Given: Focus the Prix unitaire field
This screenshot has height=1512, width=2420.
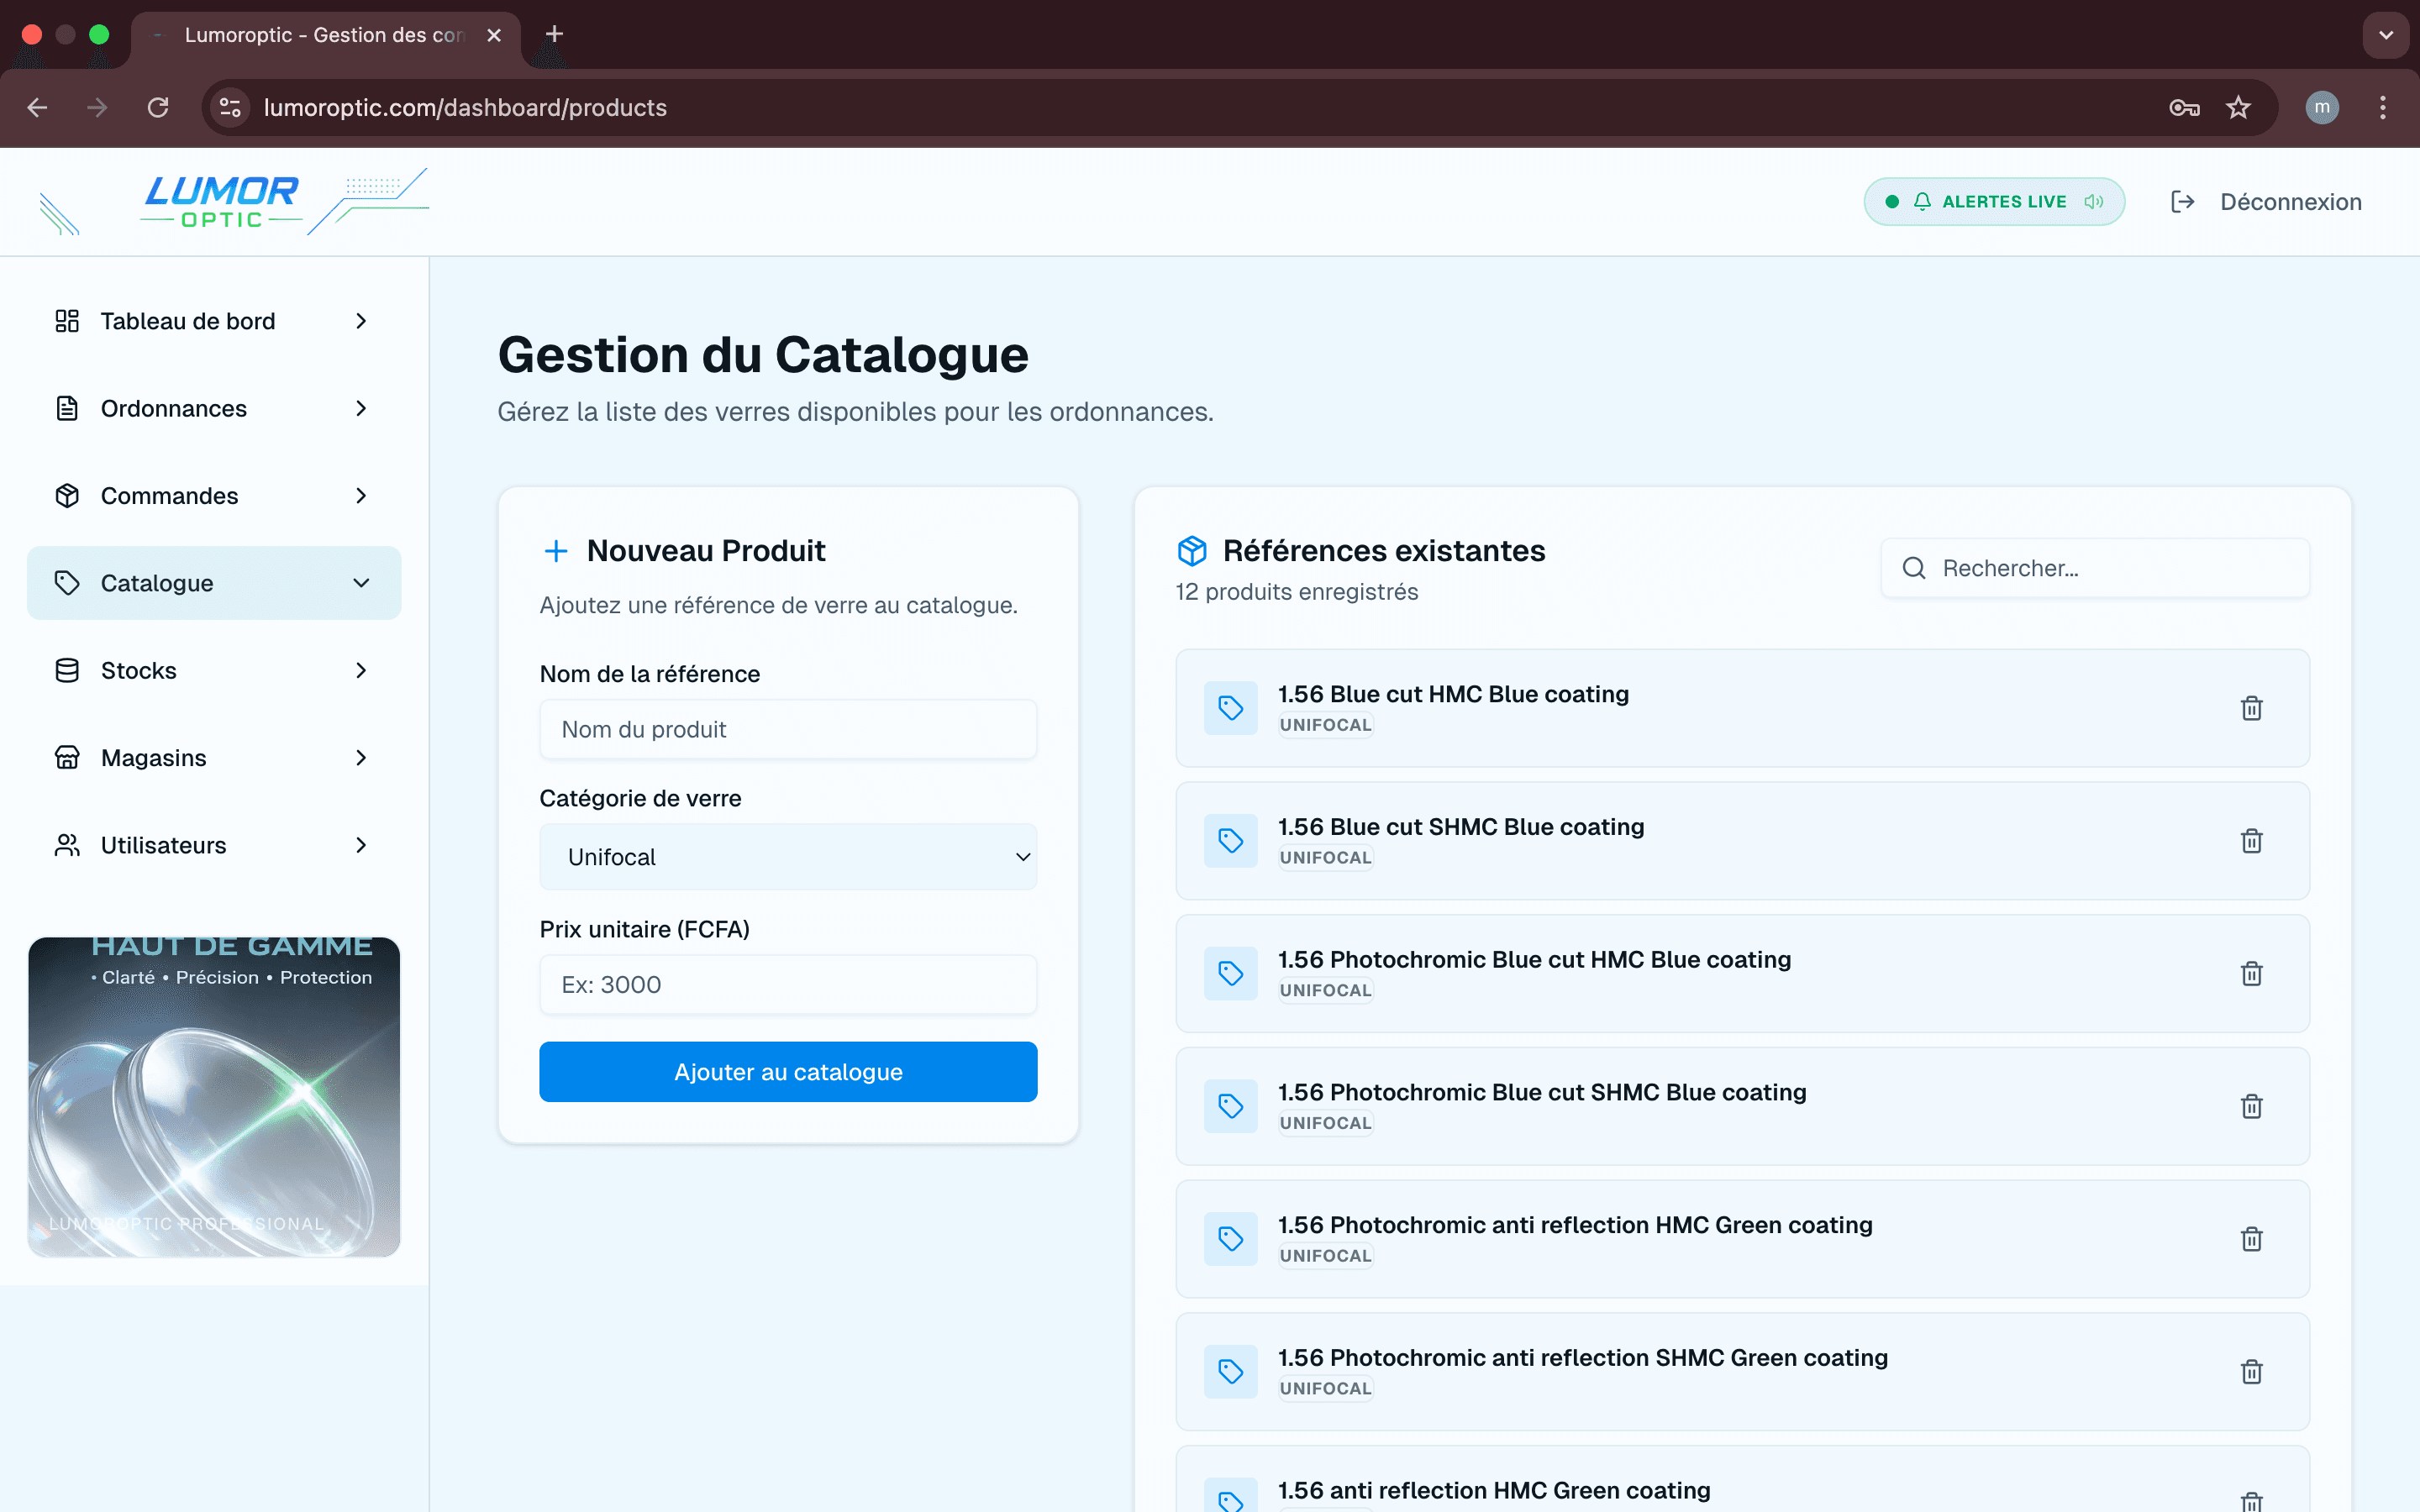Looking at the screenshot, I should tap(788, 984).
